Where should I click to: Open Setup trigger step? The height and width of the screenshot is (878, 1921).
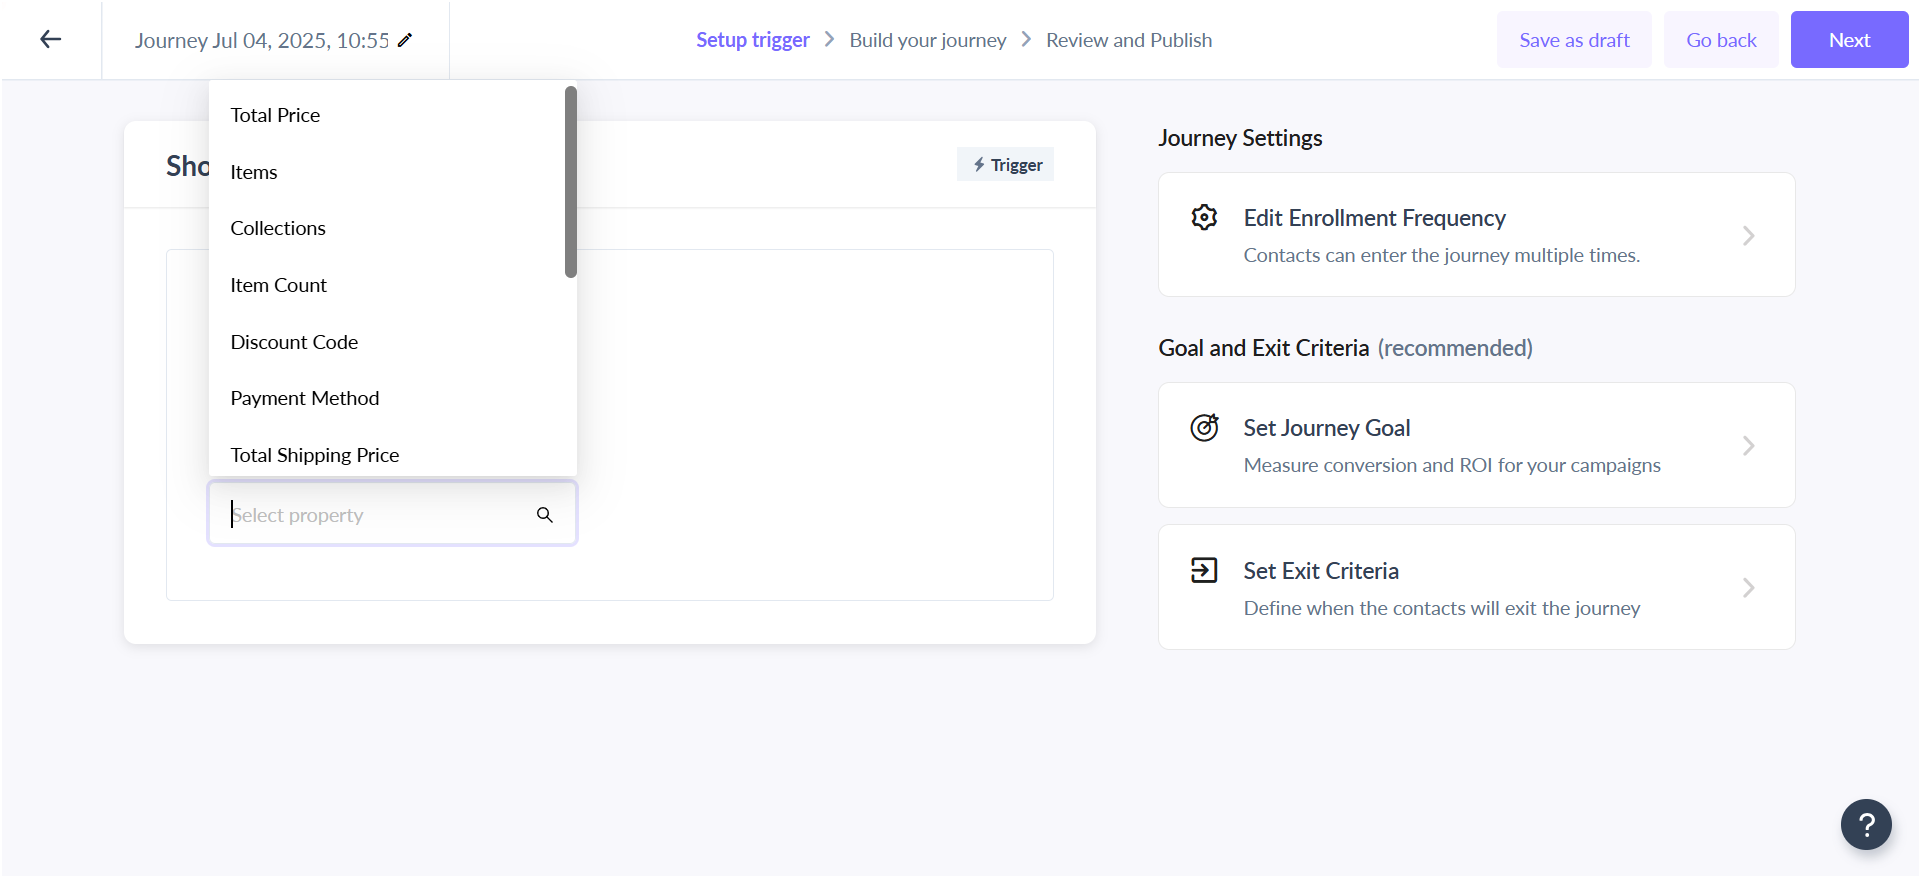pyautogui.click(x=753, y=40)
